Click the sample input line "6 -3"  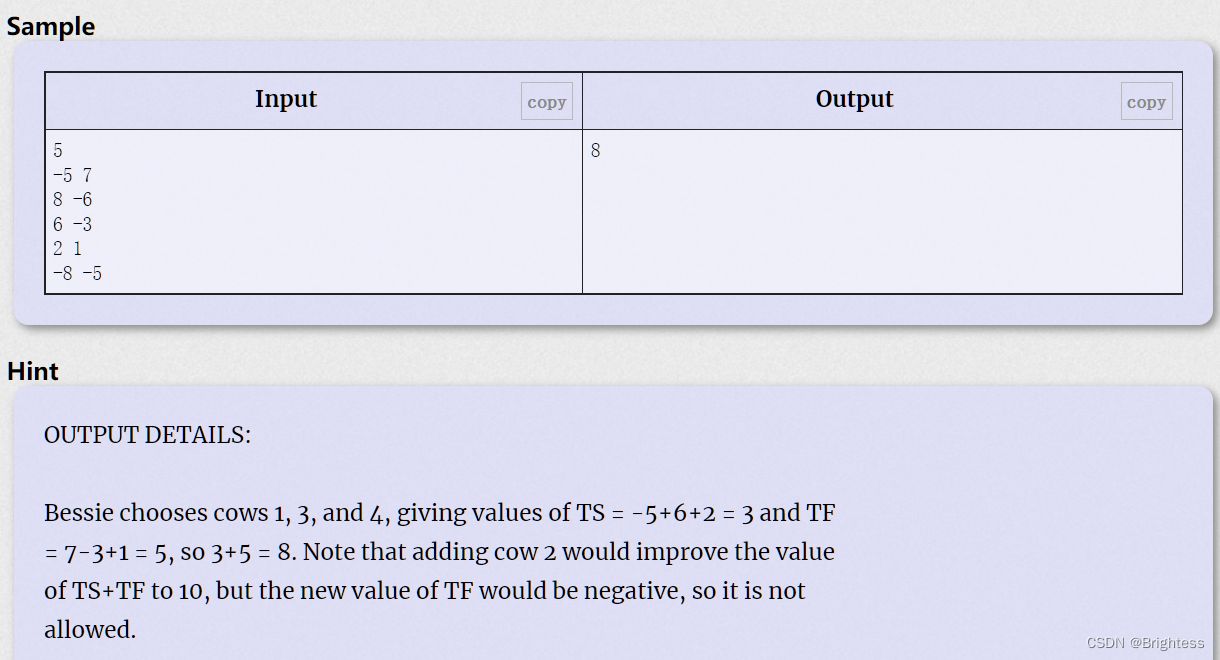[72, 224]
